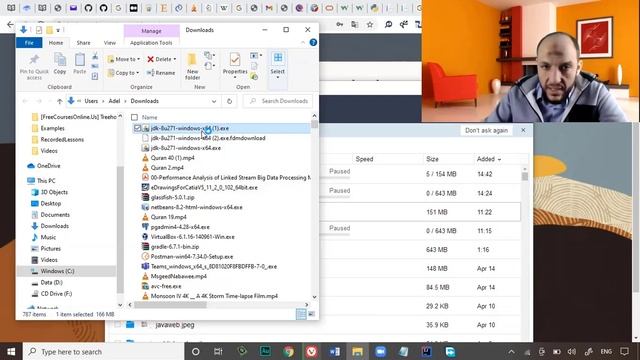The image size is (640, 360).
Task: Toggle the select-all checkbox beside Name header
Action: tap(134, 117)
